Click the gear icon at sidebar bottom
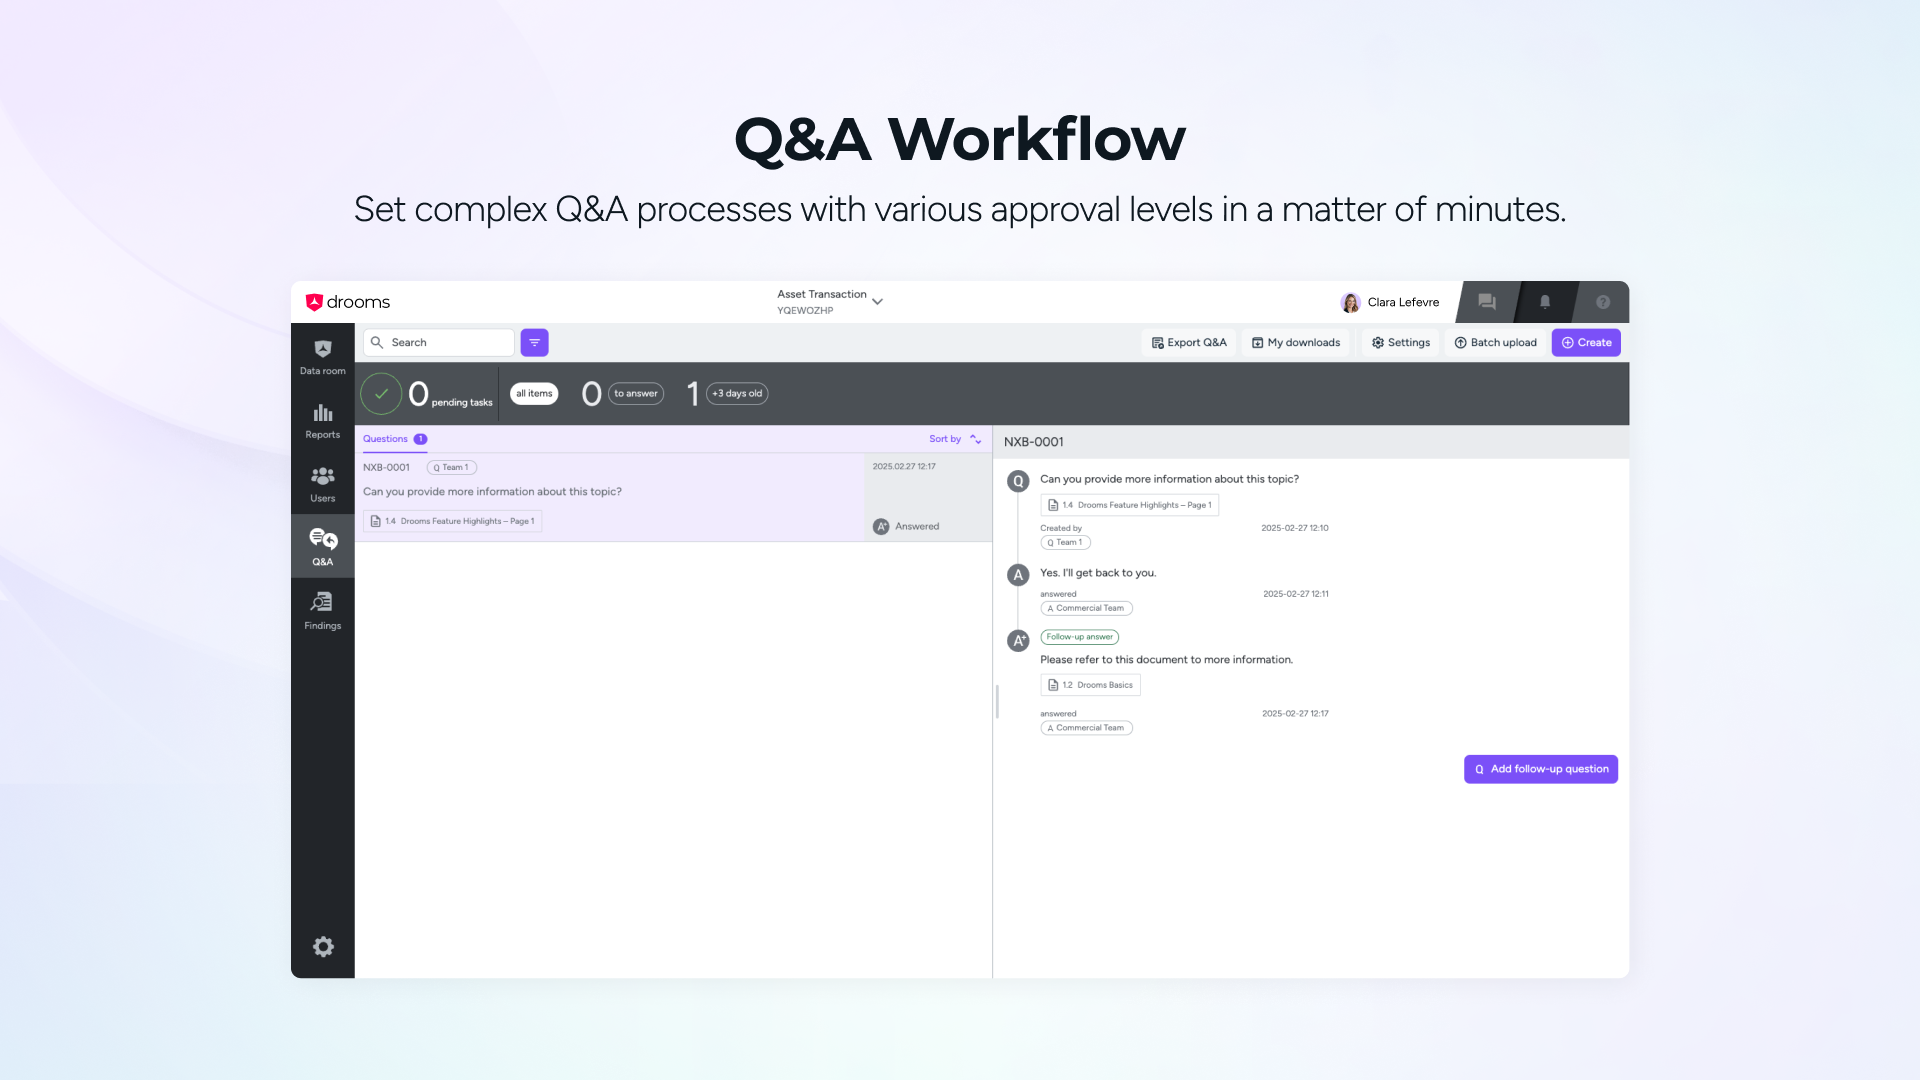This screenshot has width=1920, height=1080. tap(323, 946)
